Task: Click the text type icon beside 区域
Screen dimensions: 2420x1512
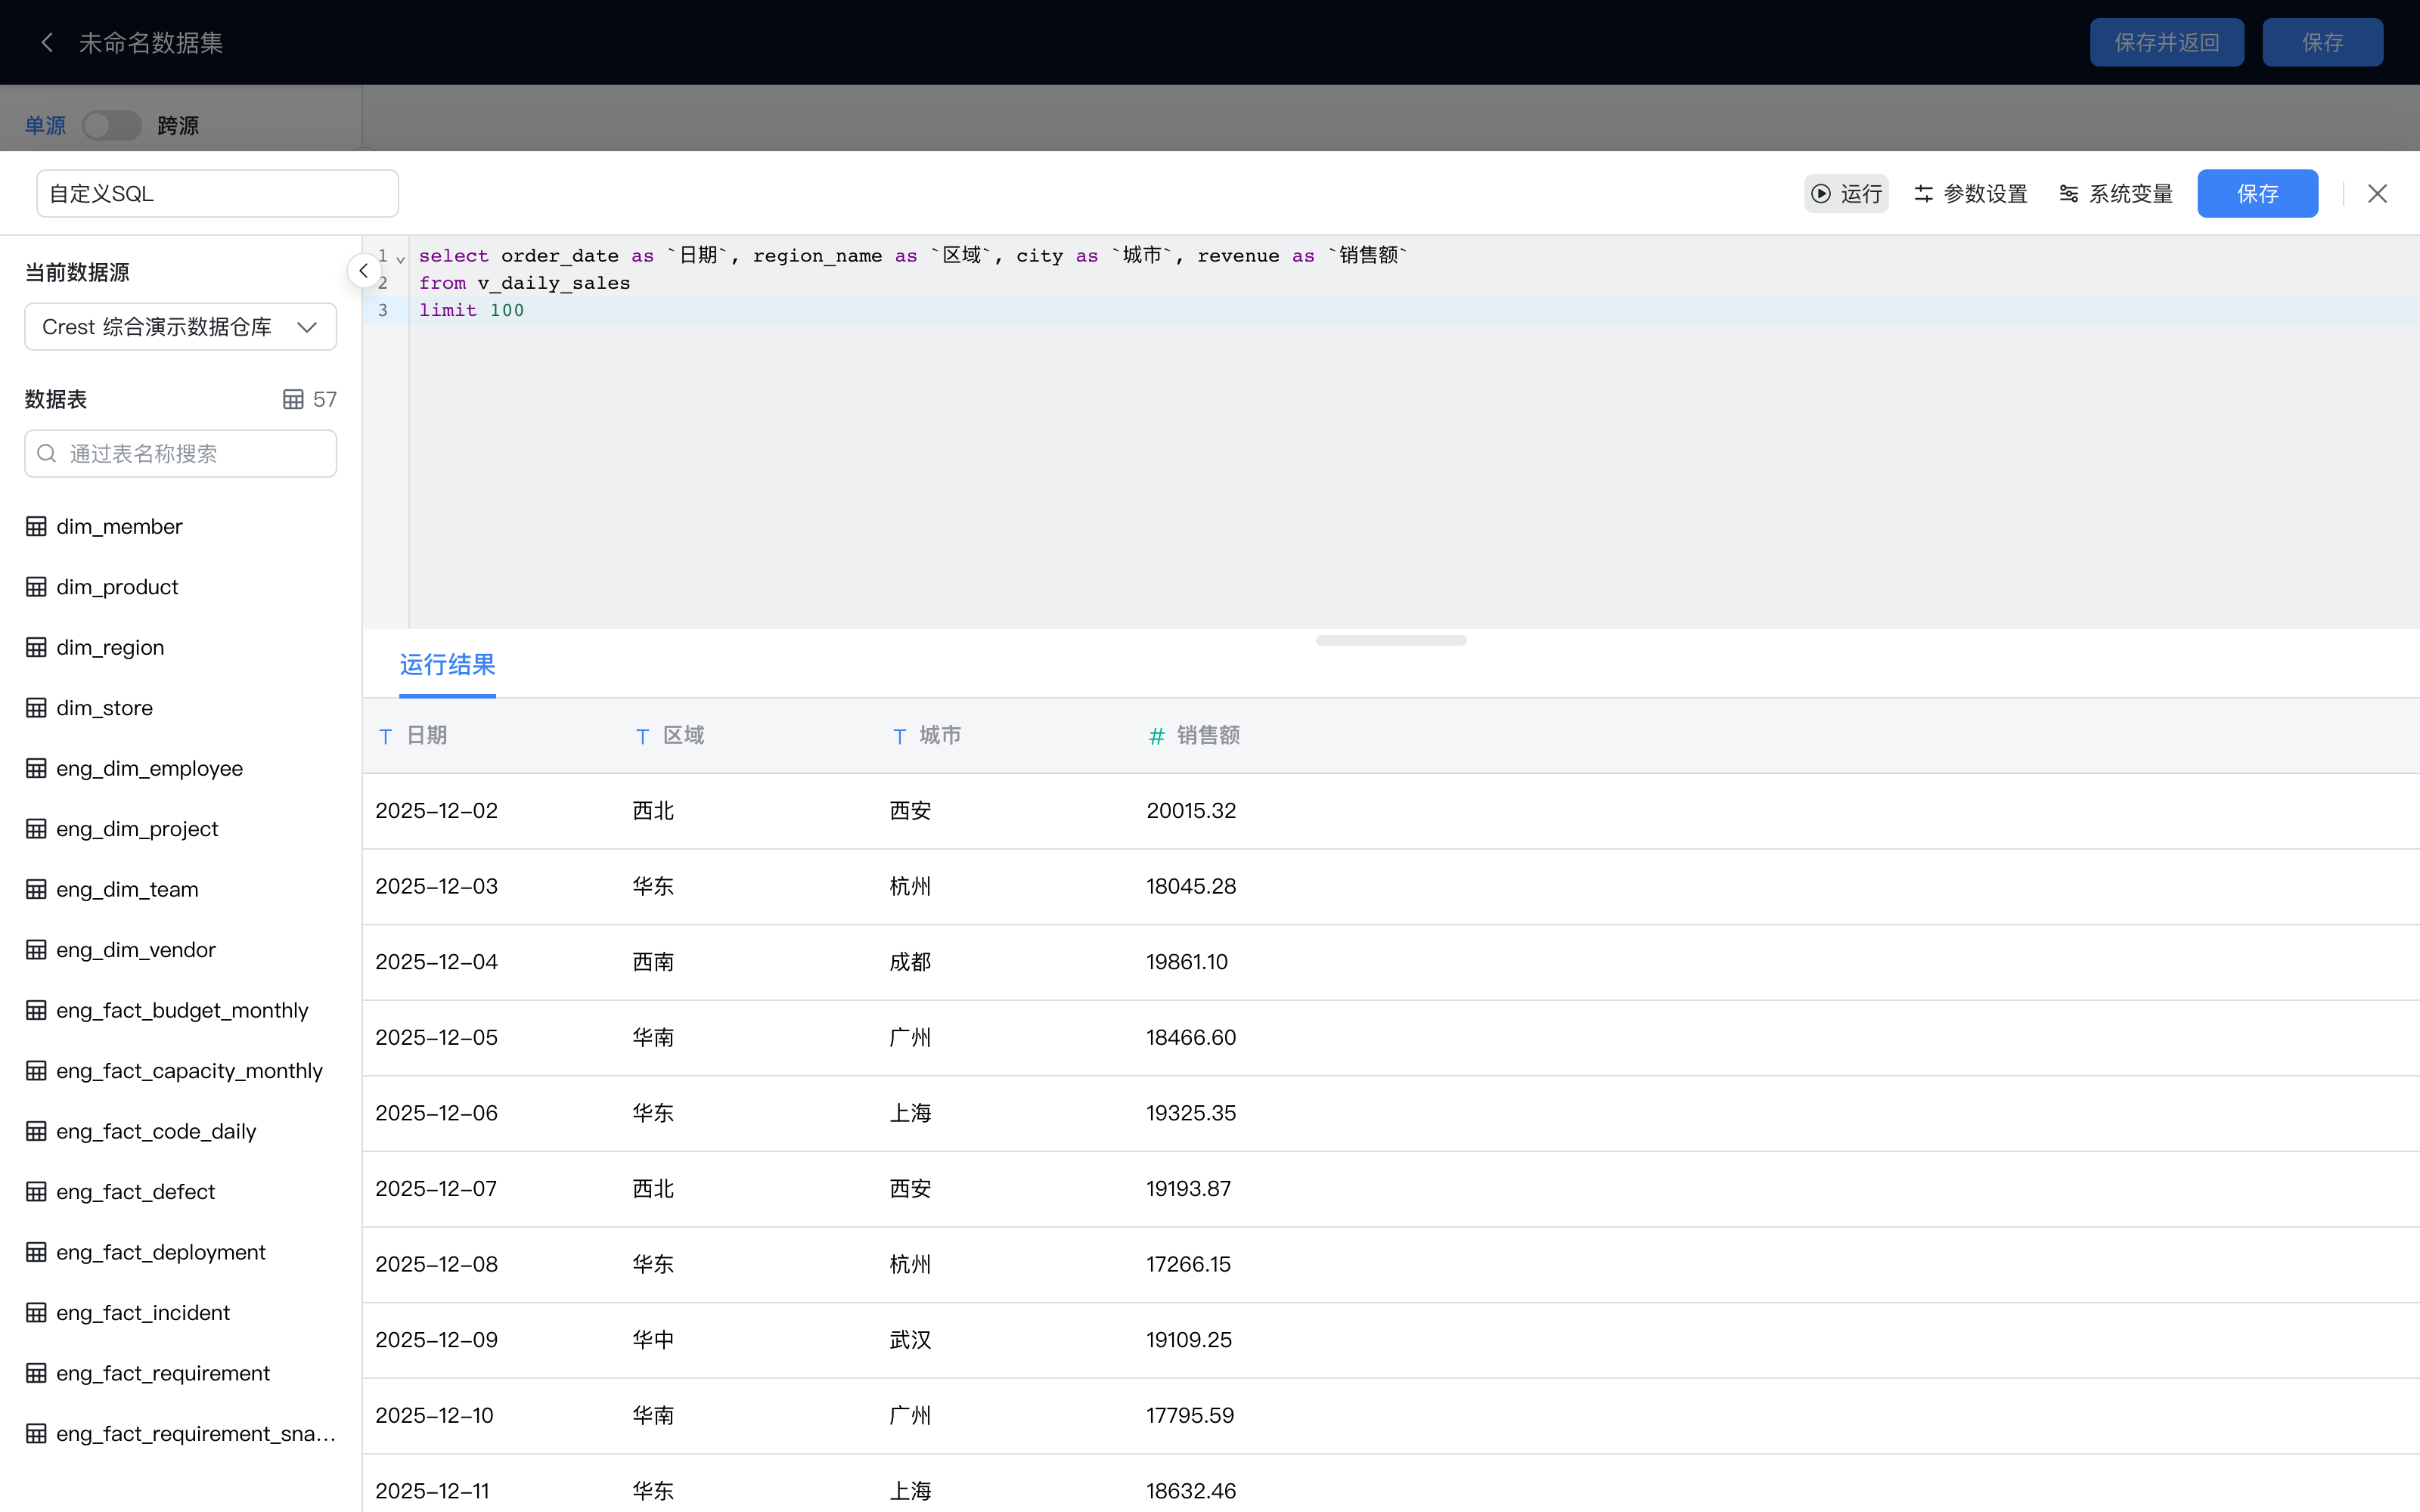Action: [642, 737]
